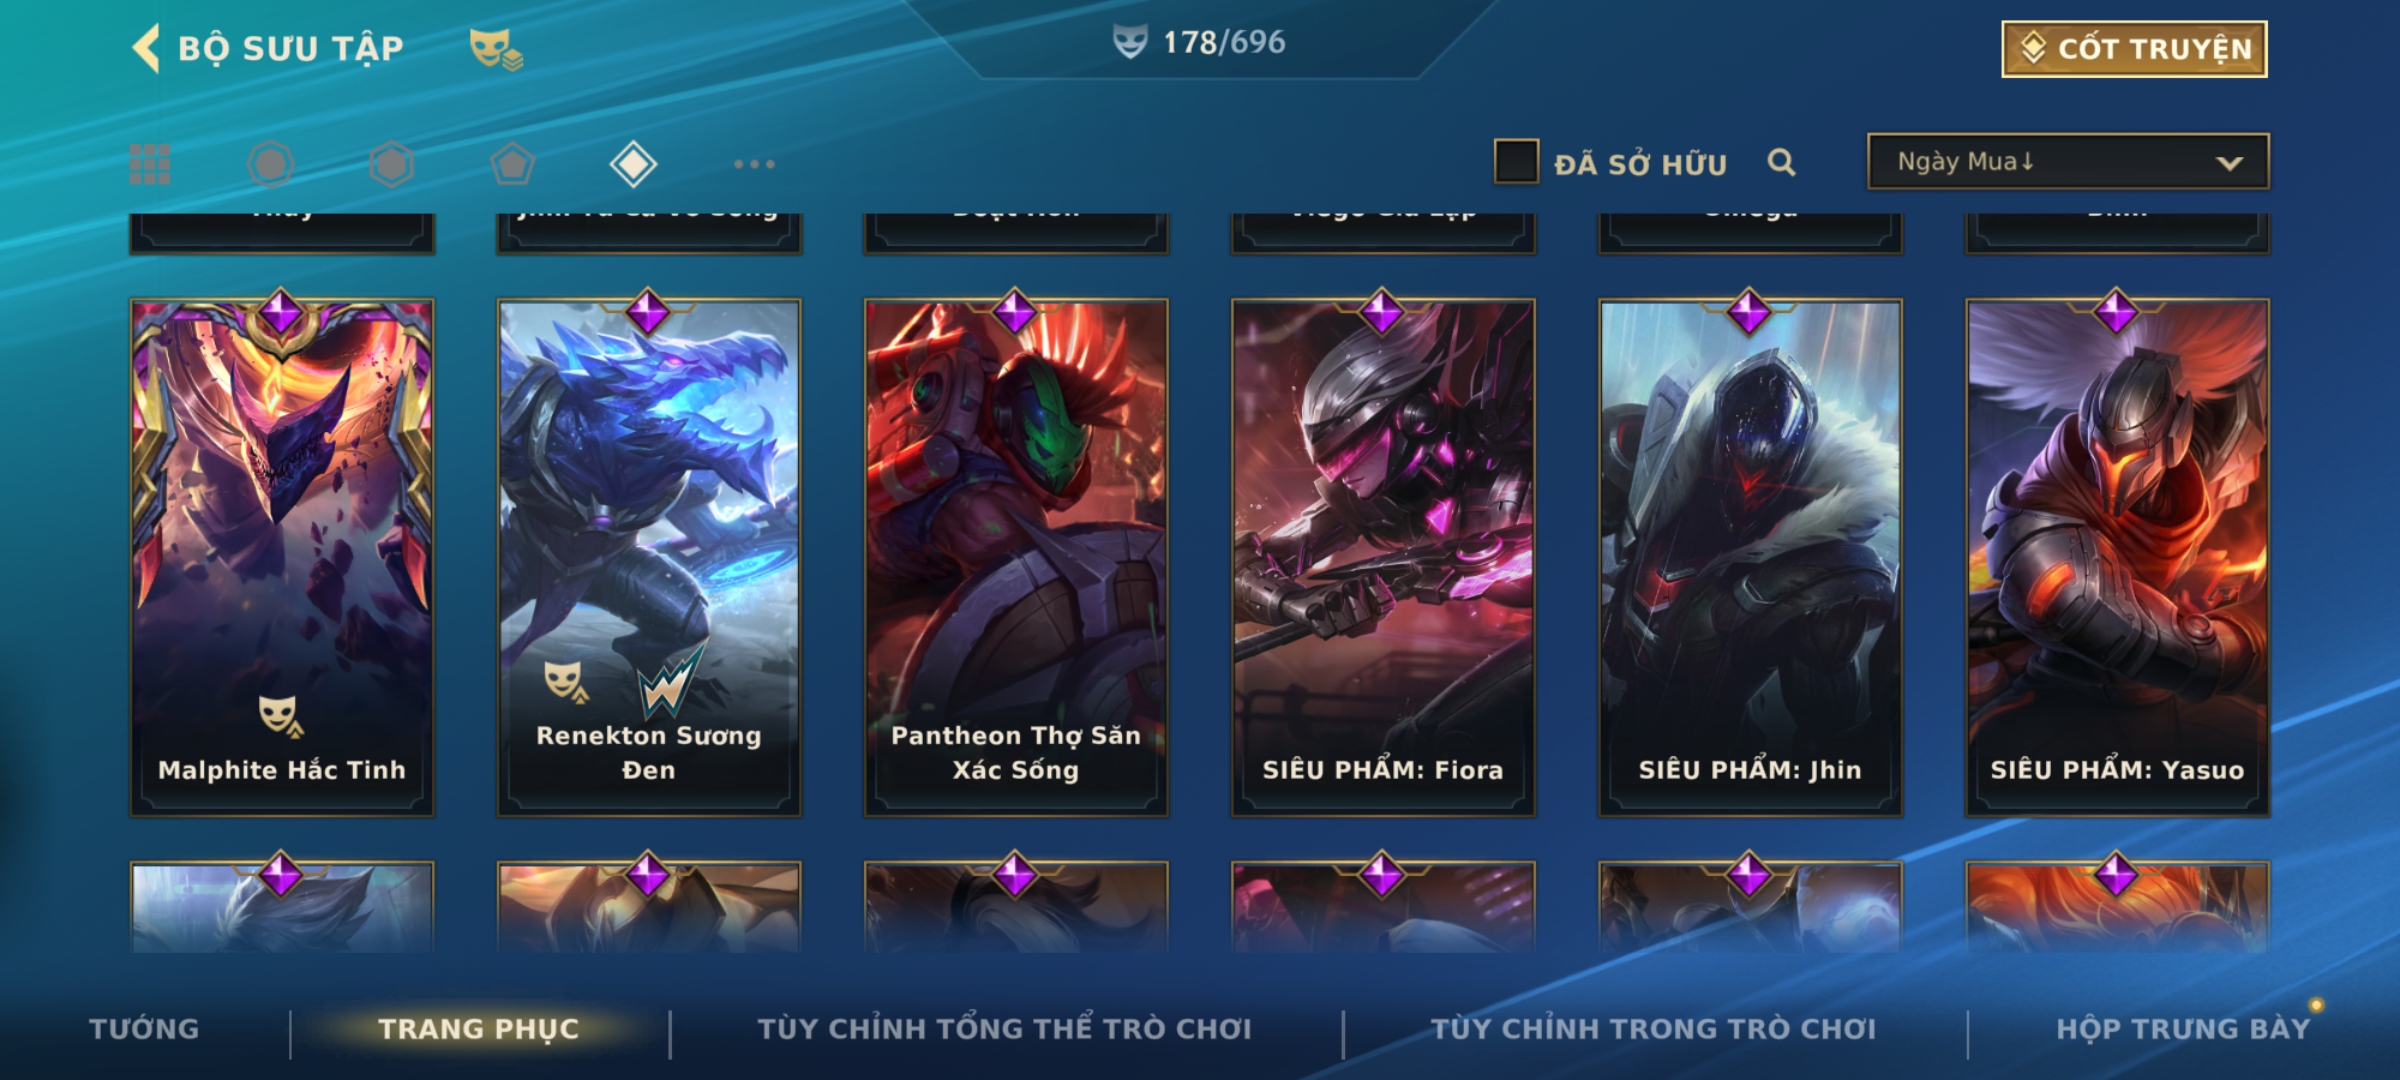Viewport: 2400px width, 1080px height.
Task: Select the diamond rarity filter icon
Action: click(x=633, y=164)
